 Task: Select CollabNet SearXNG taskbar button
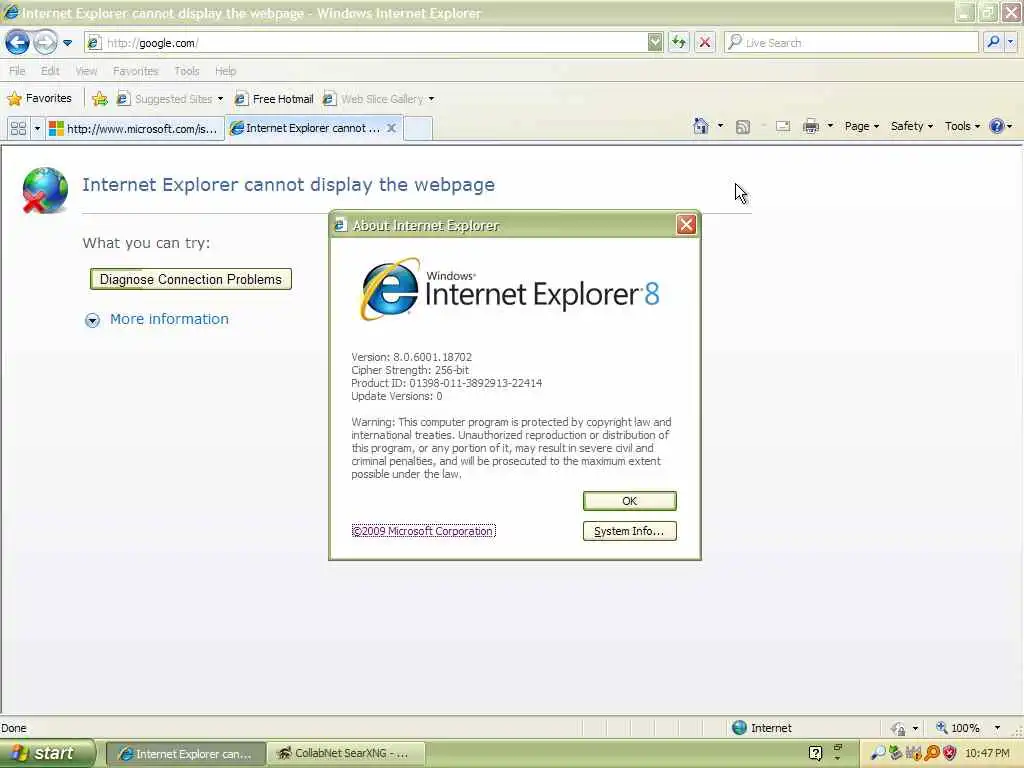click(x=346, y=754)
